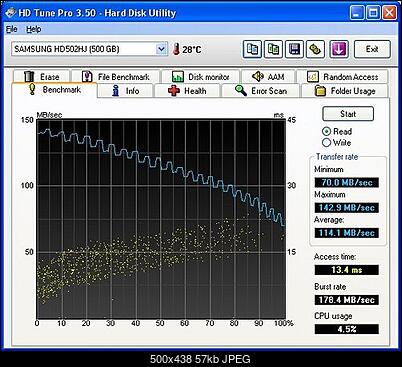Click the 28°C temperature reading
Screen dimensions: 402x367
pyautogui.click(x=192, y=50)
